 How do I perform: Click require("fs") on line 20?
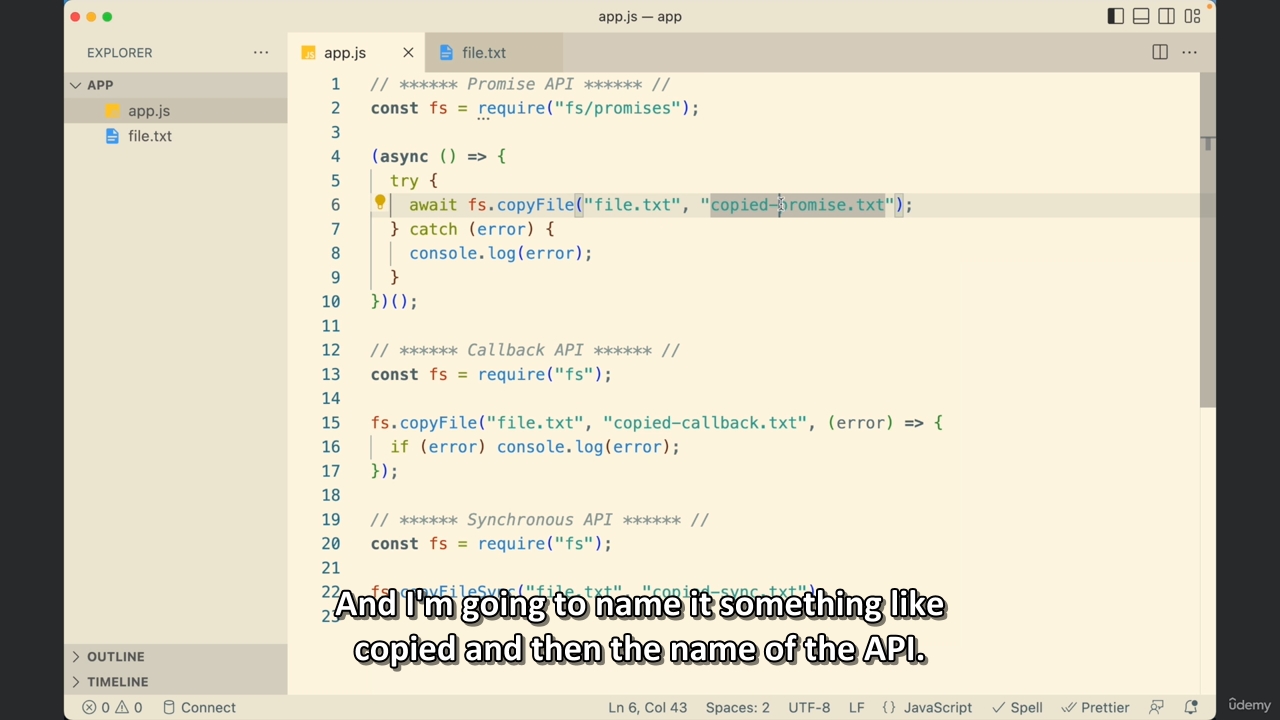coord(540,544)
